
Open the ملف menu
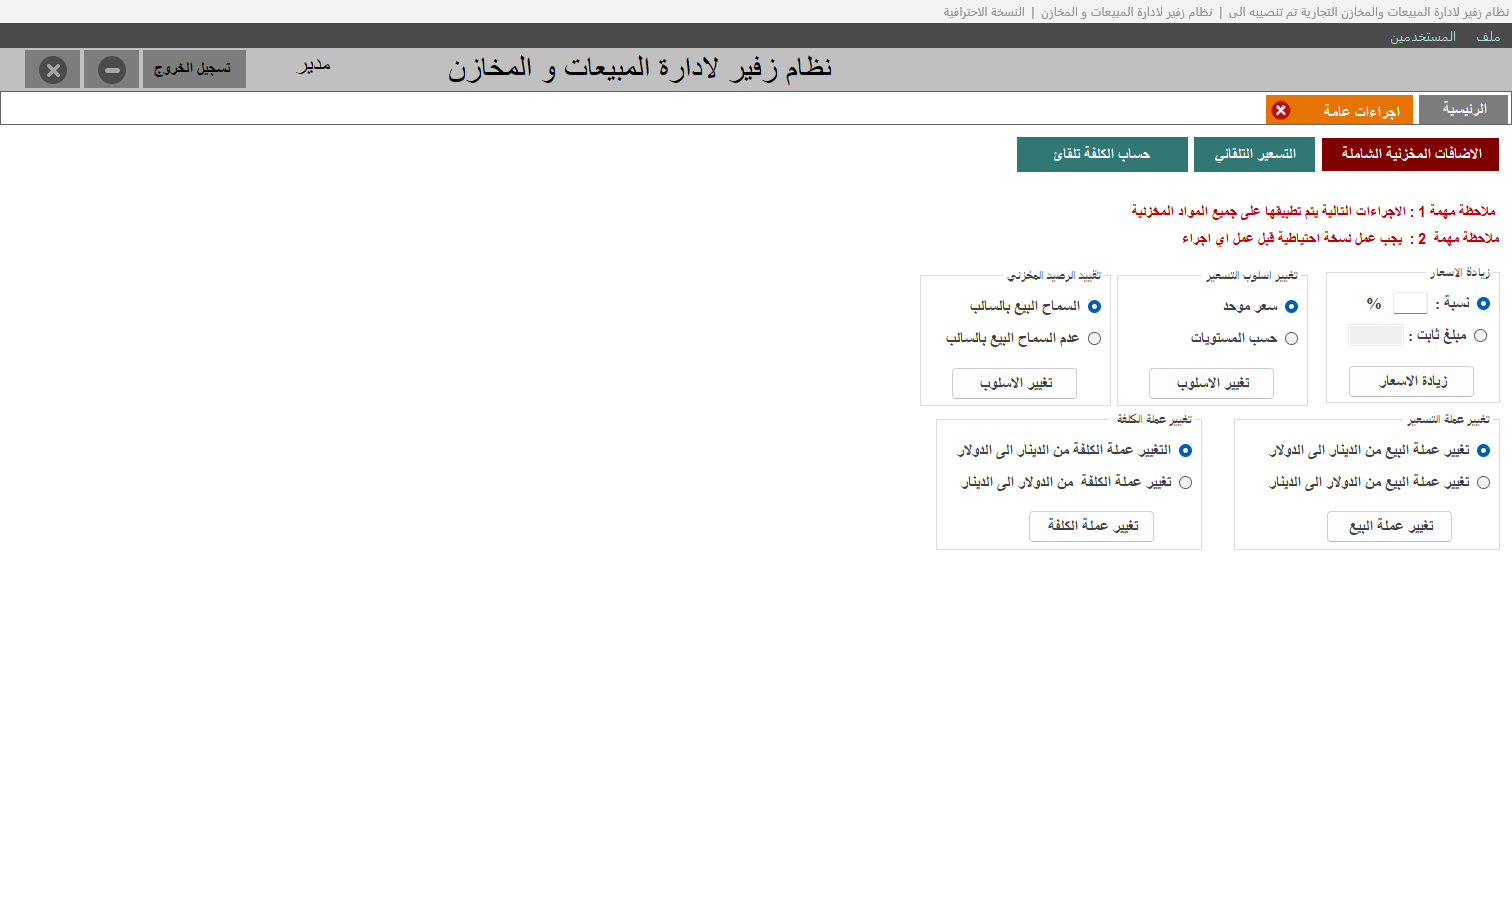coord(1488,36)
